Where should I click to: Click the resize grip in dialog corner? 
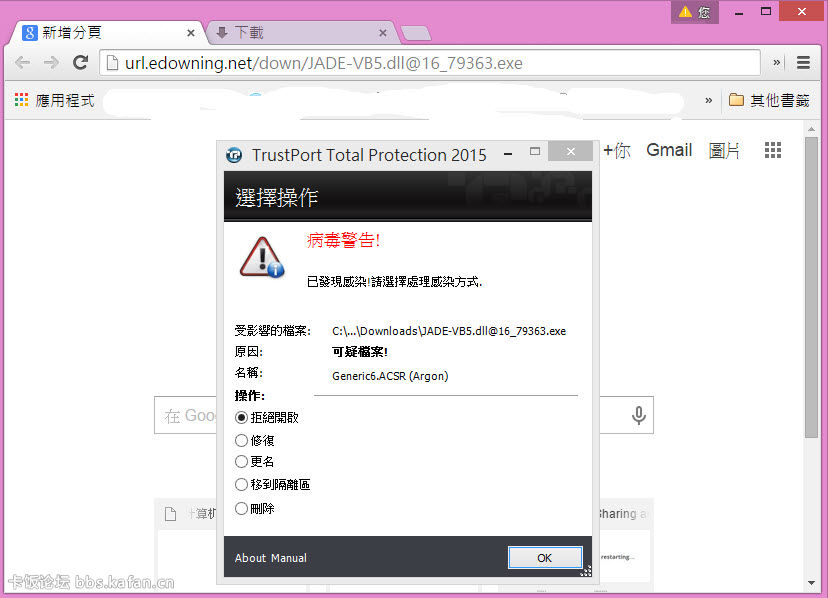pos(586,571)
